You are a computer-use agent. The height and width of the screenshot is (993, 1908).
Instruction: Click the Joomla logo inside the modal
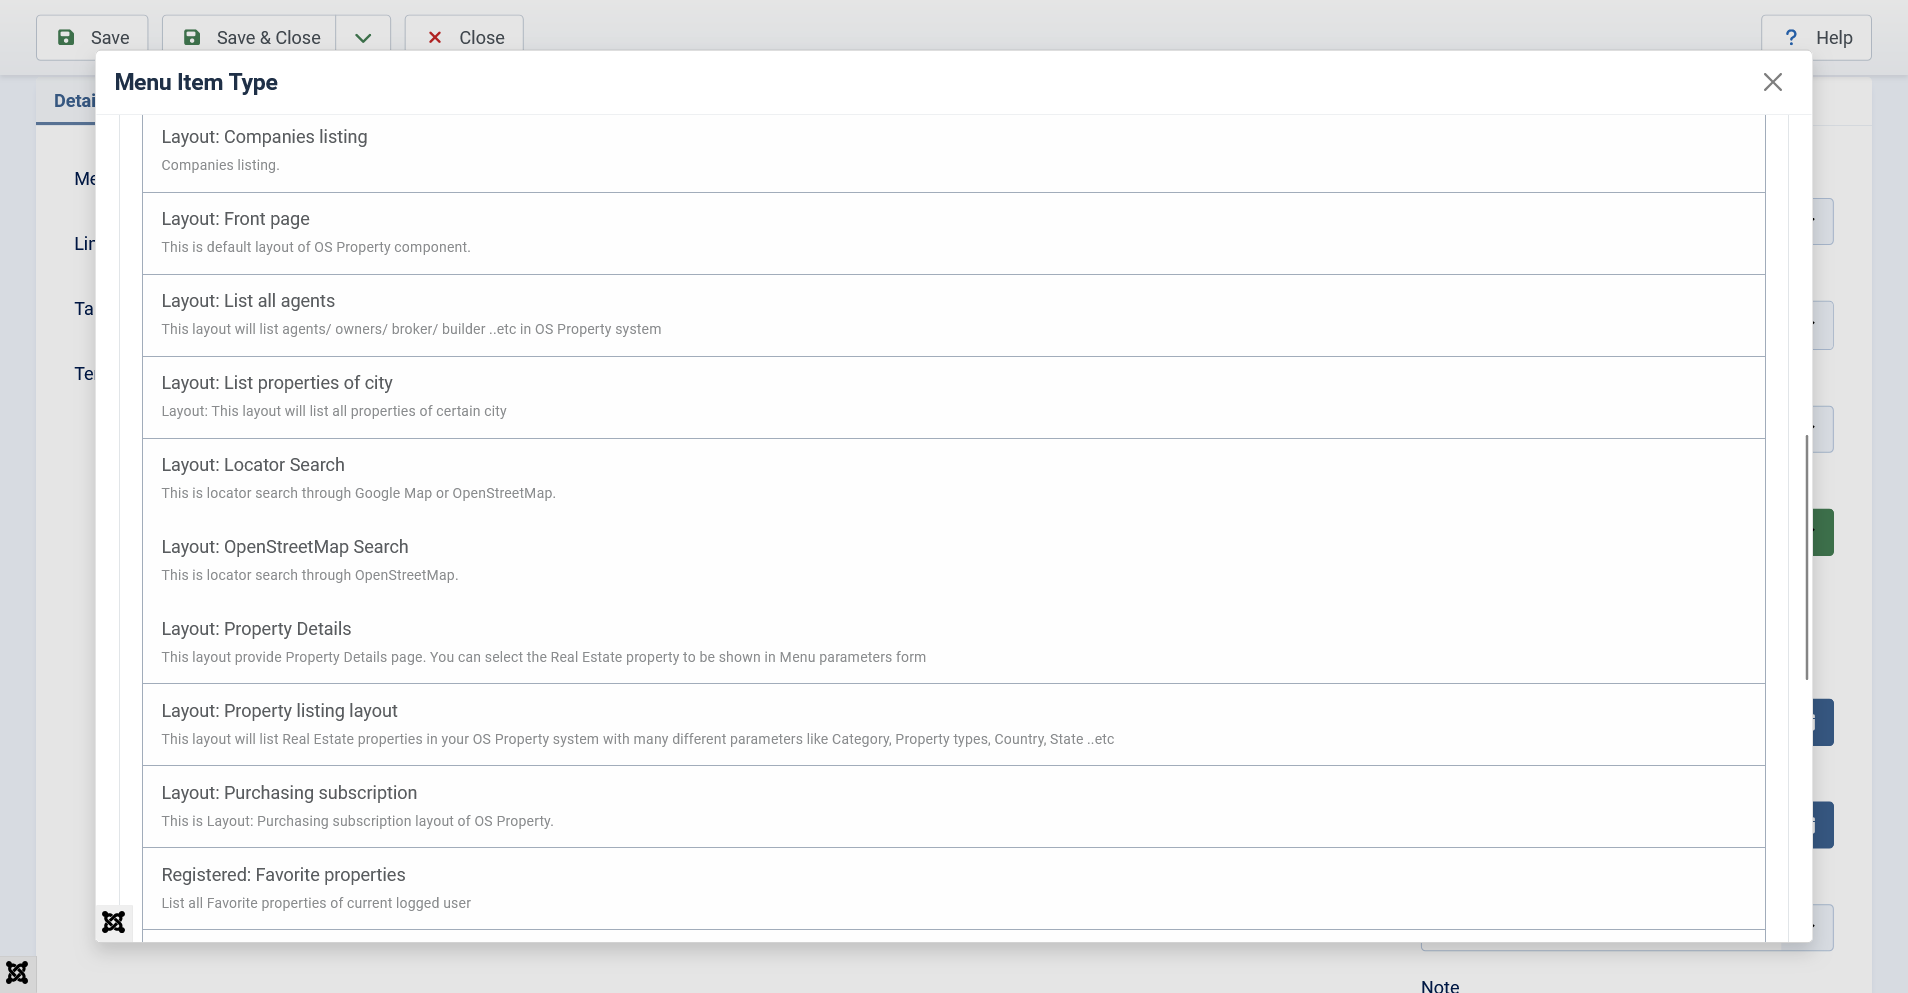pos(114,922)
